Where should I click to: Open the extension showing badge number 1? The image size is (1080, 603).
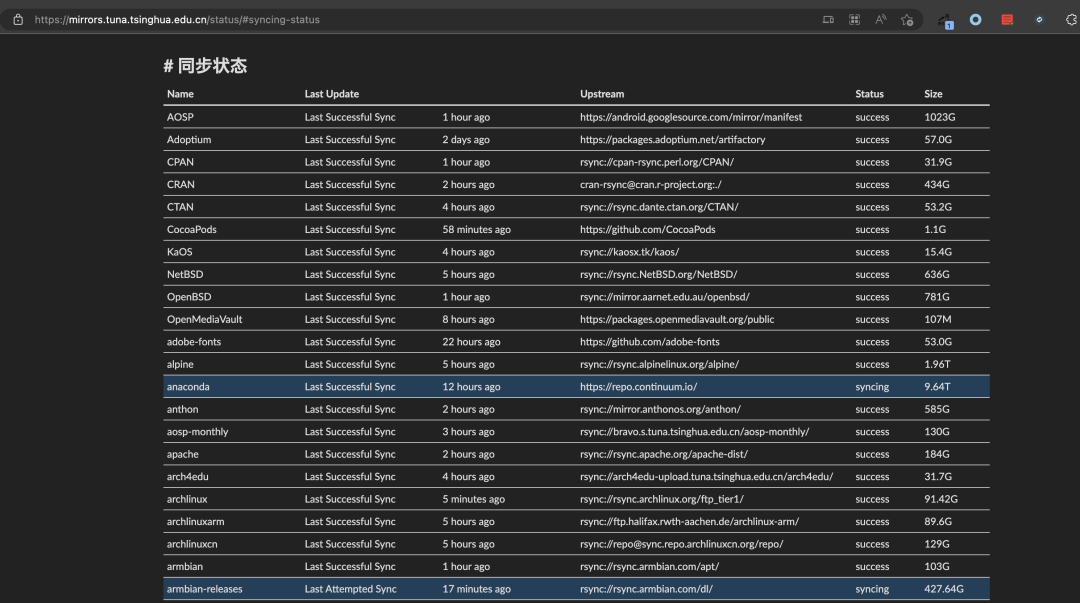(x=946, y=21)
